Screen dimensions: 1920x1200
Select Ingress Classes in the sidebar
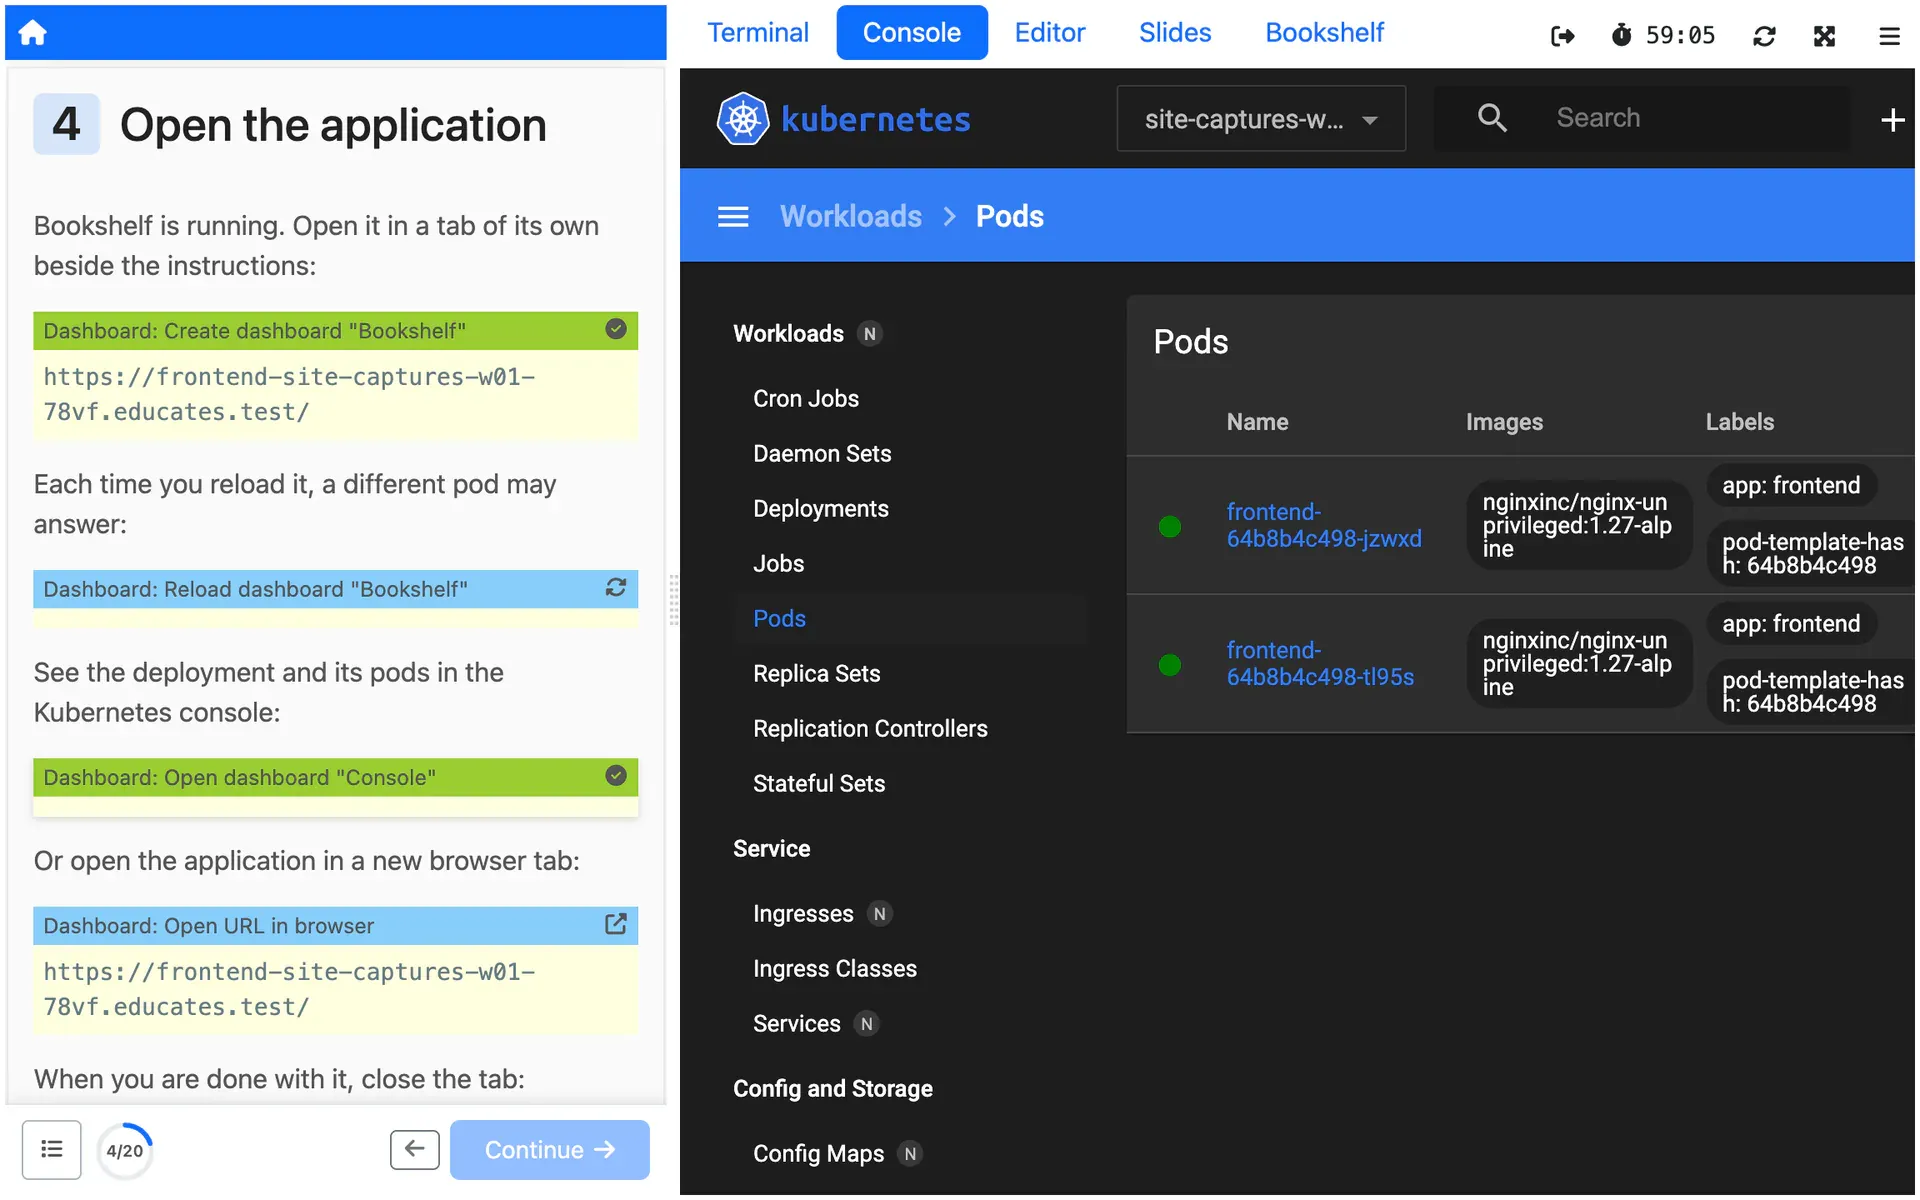pos(834,968)
